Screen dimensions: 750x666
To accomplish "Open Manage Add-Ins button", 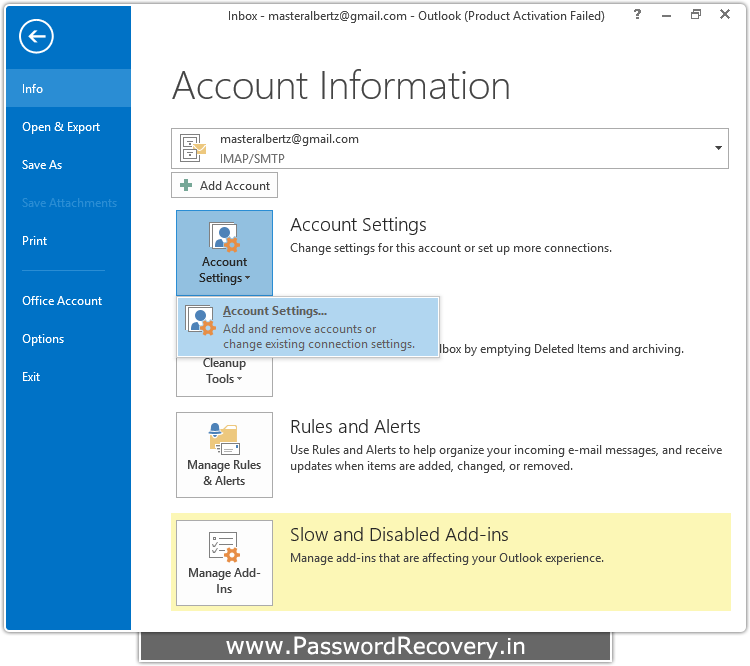I will (x=224, y=563).
